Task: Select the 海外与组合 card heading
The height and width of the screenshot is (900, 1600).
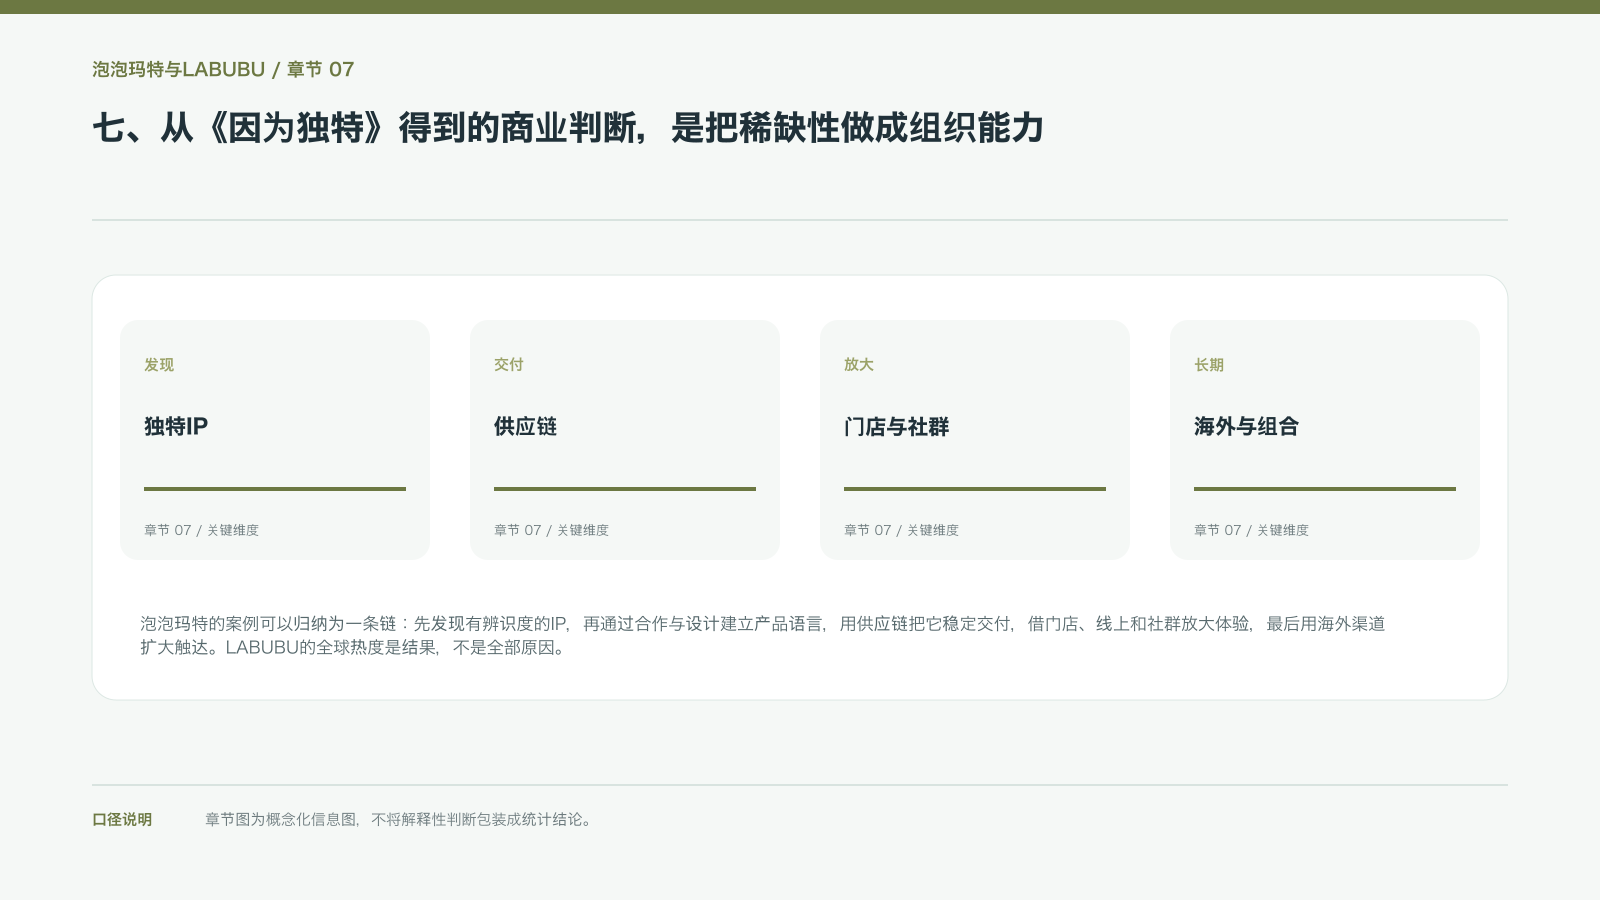Action: (x=1247, y=426)
